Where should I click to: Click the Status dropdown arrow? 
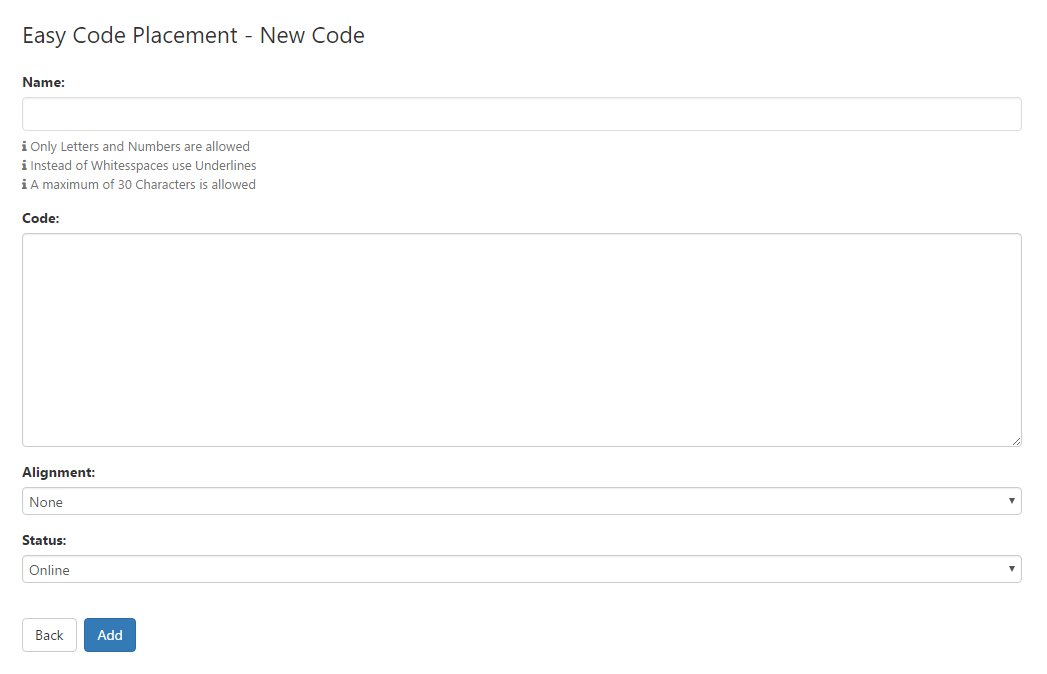point(1012,569)
